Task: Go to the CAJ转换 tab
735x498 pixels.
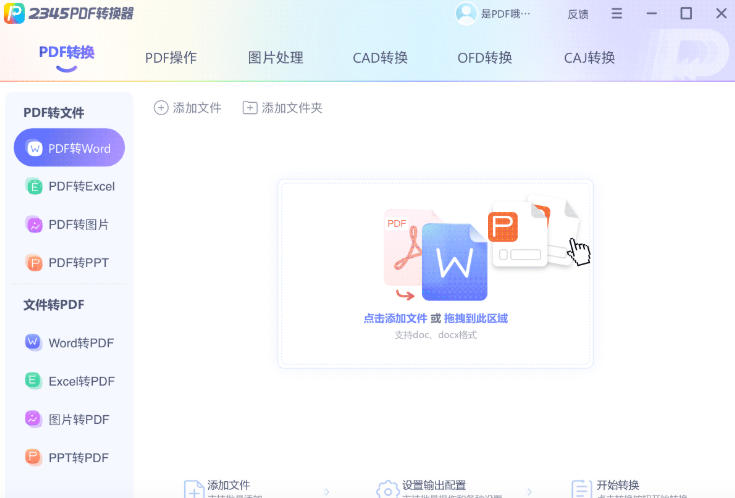Action: tap(589, 58)
